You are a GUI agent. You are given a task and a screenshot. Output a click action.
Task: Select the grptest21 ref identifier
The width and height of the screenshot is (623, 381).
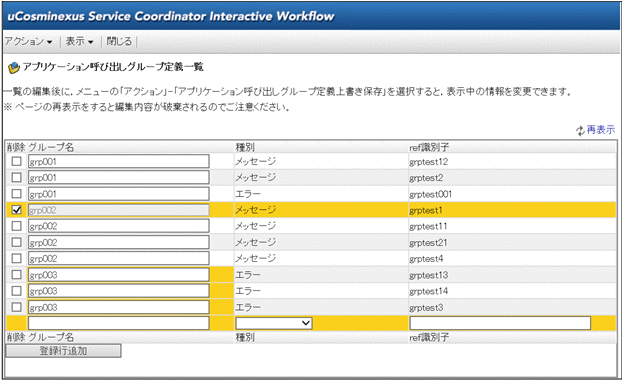coord(428,243)
